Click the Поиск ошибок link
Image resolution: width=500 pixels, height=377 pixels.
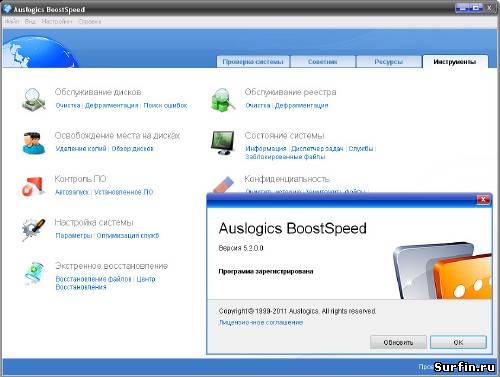(165, 105)
